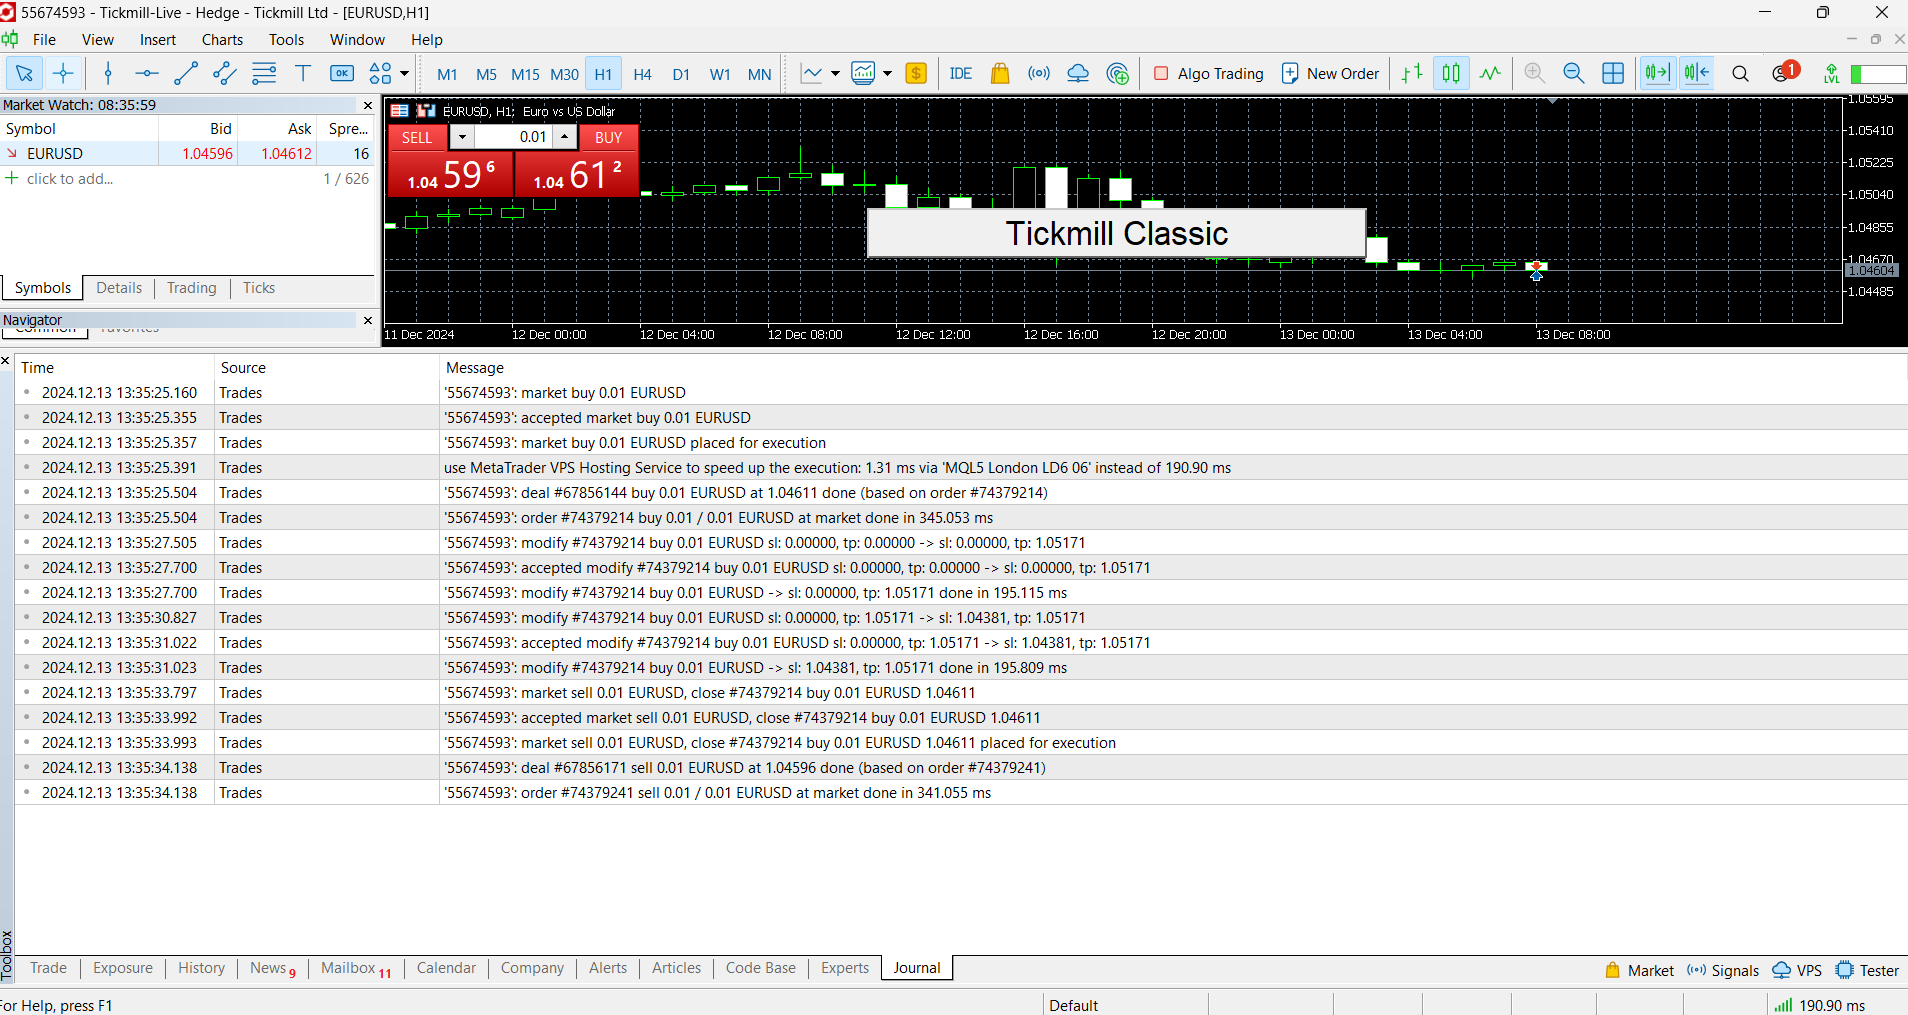Image resolution: width=1908 pixels, height=1015 pixels.
Task: Tile windows with the grid icon
Action: [x=1613, y=73]
